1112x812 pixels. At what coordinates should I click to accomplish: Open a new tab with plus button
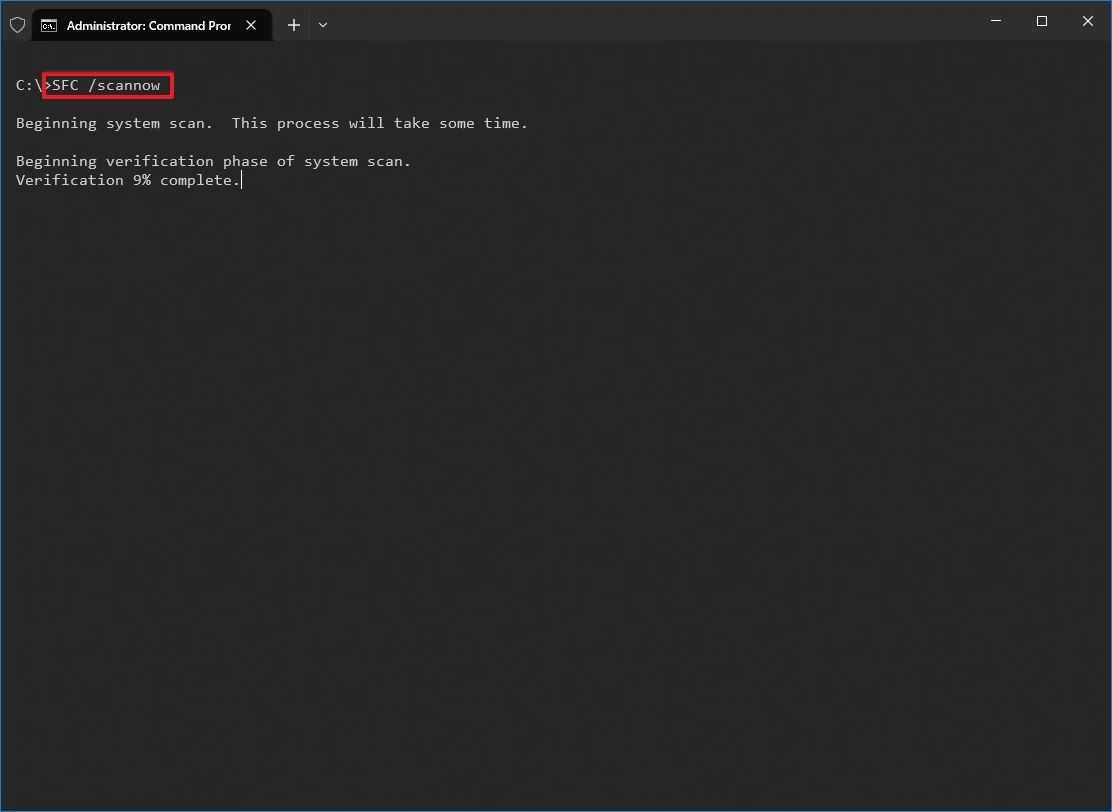point(294,25)
